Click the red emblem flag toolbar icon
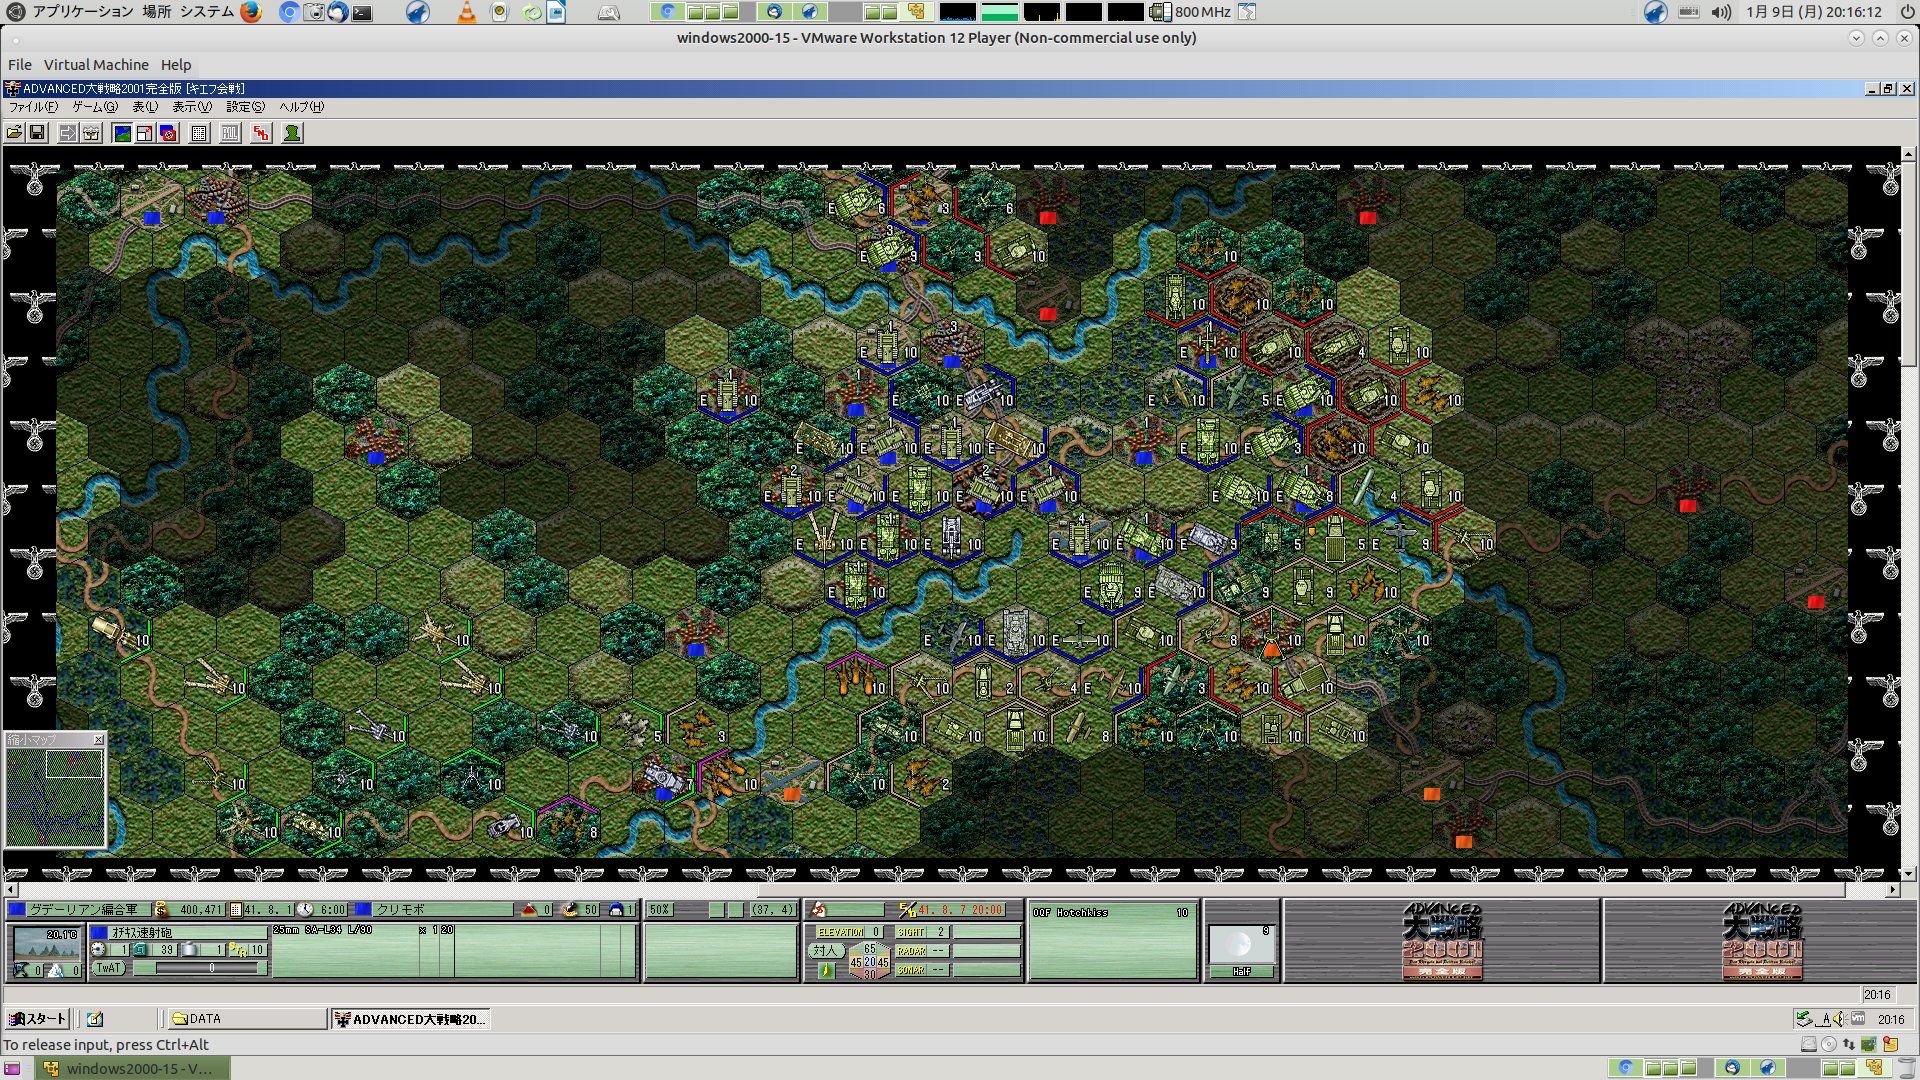1920x1080 pixels. [x=168, y=133]
